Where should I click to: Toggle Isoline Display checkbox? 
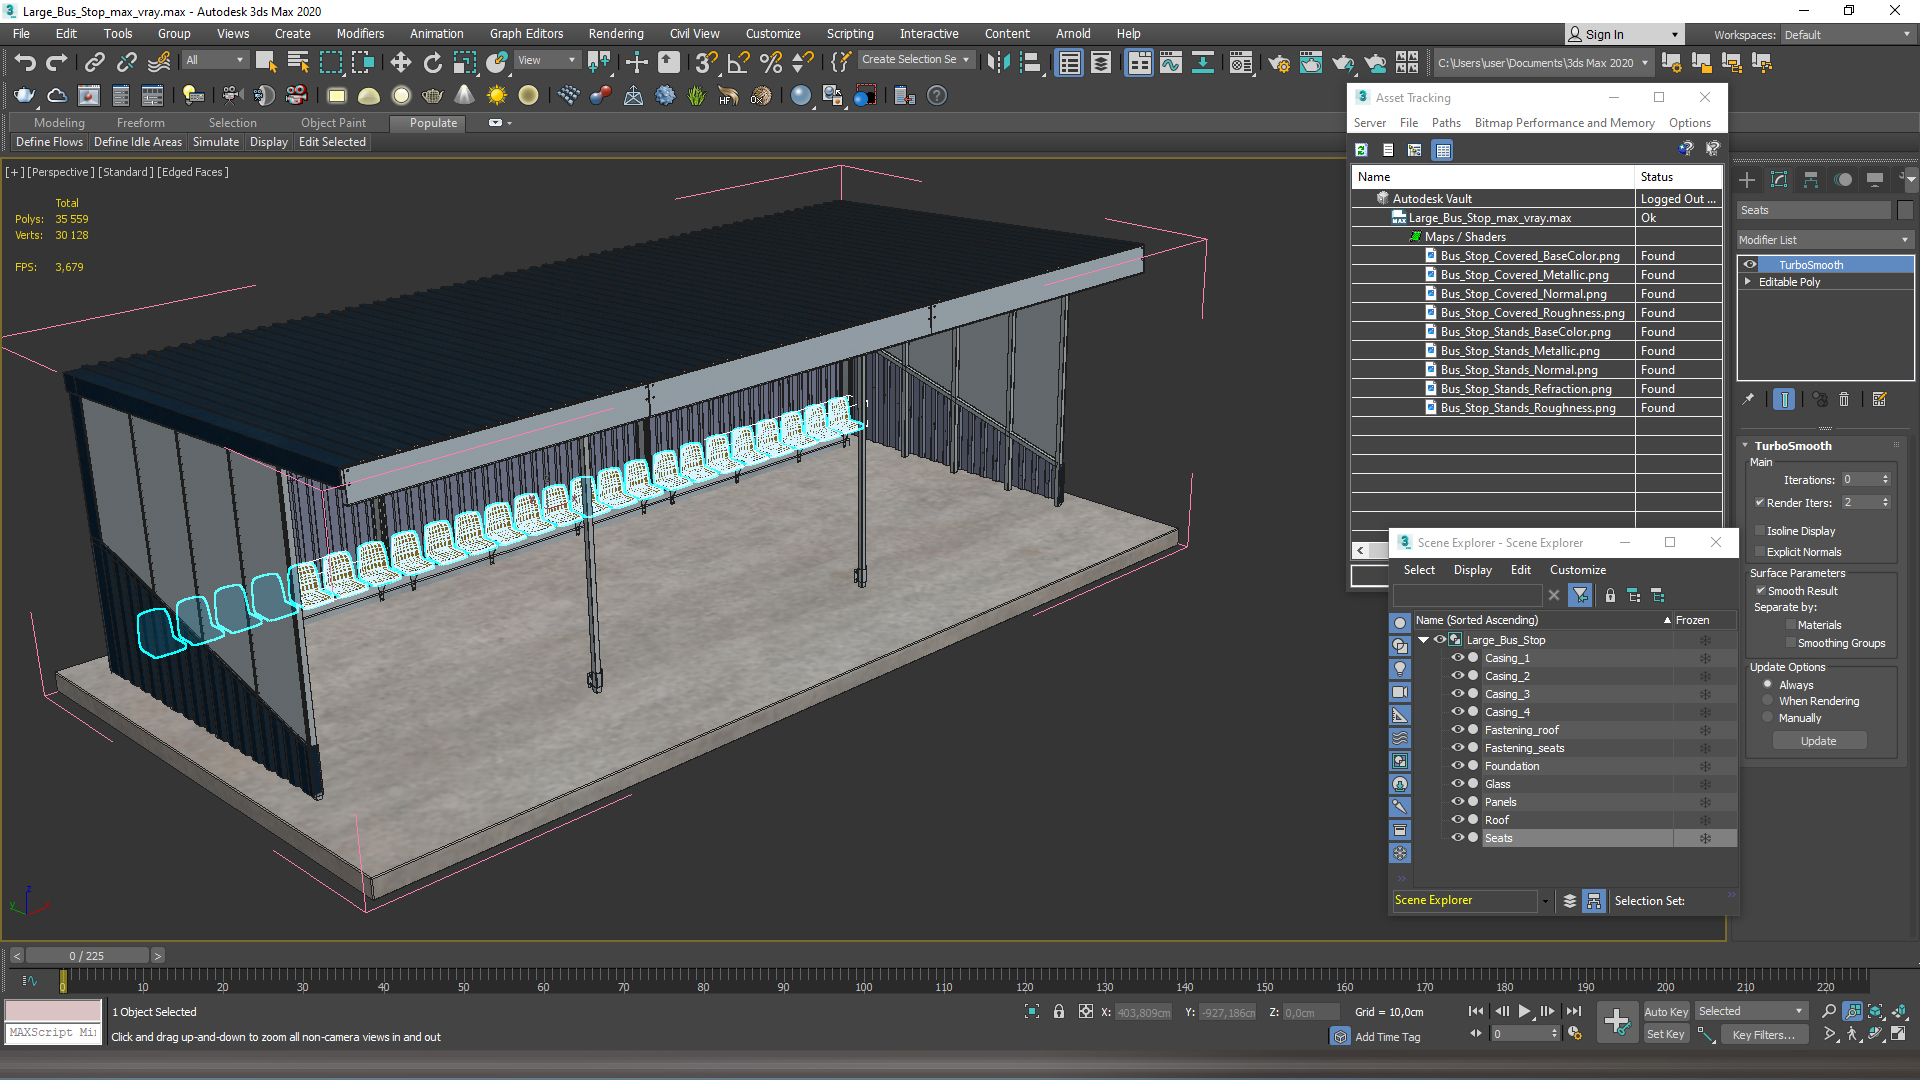[1761, 531]
